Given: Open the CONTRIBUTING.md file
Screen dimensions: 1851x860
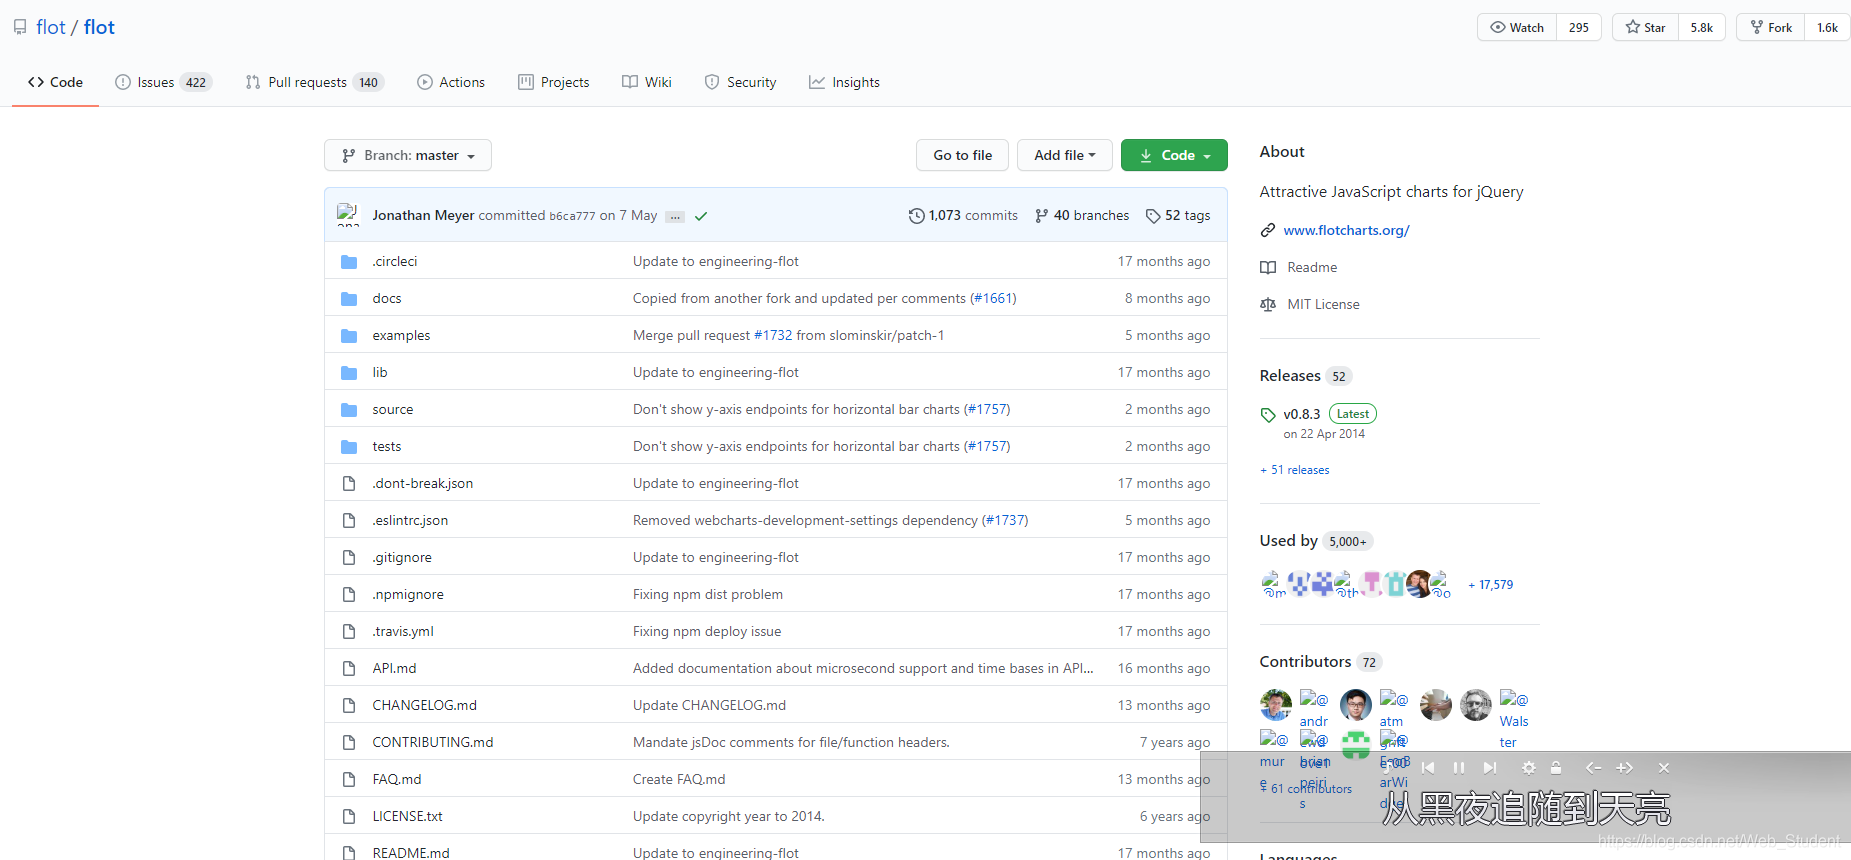Looking at the screenshot, I should pos(433,742).
